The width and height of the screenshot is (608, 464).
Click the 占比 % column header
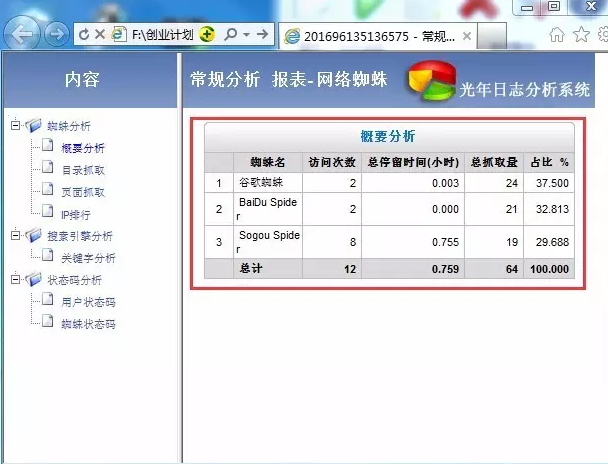pos(549,162)
